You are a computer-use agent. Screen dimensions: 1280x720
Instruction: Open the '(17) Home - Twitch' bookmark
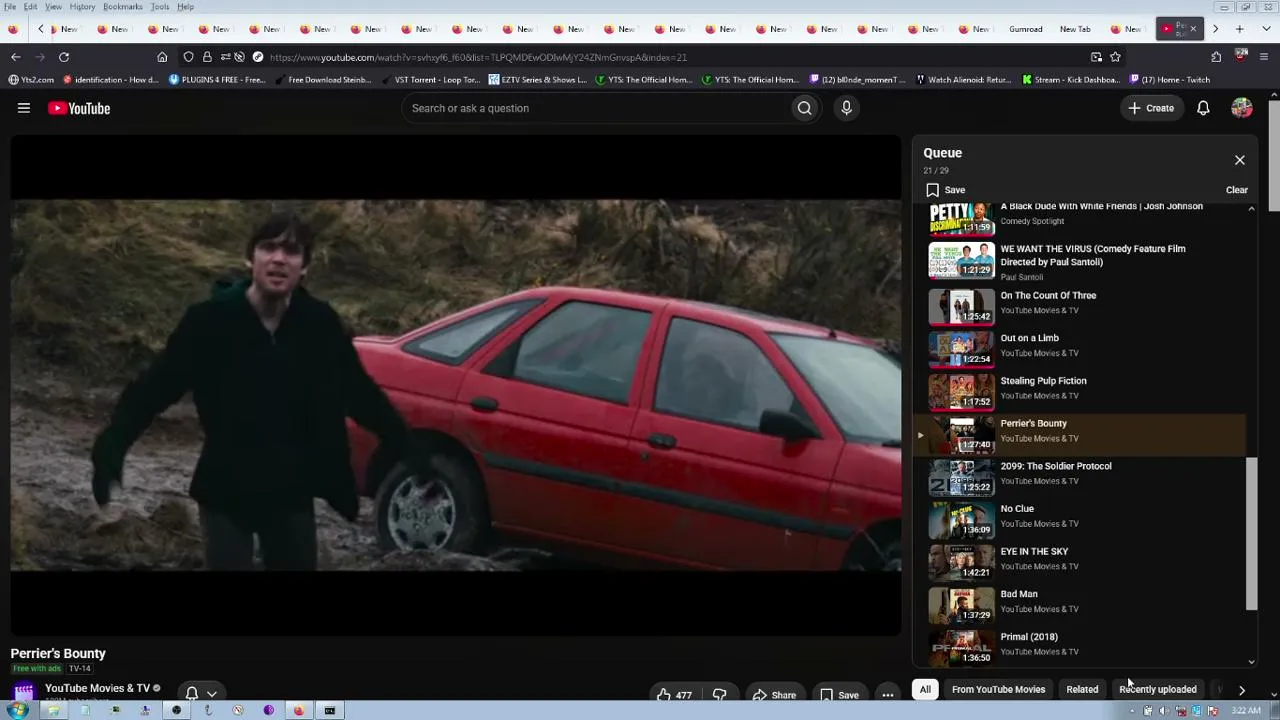pyautogui.click(x=1169, y=80)
